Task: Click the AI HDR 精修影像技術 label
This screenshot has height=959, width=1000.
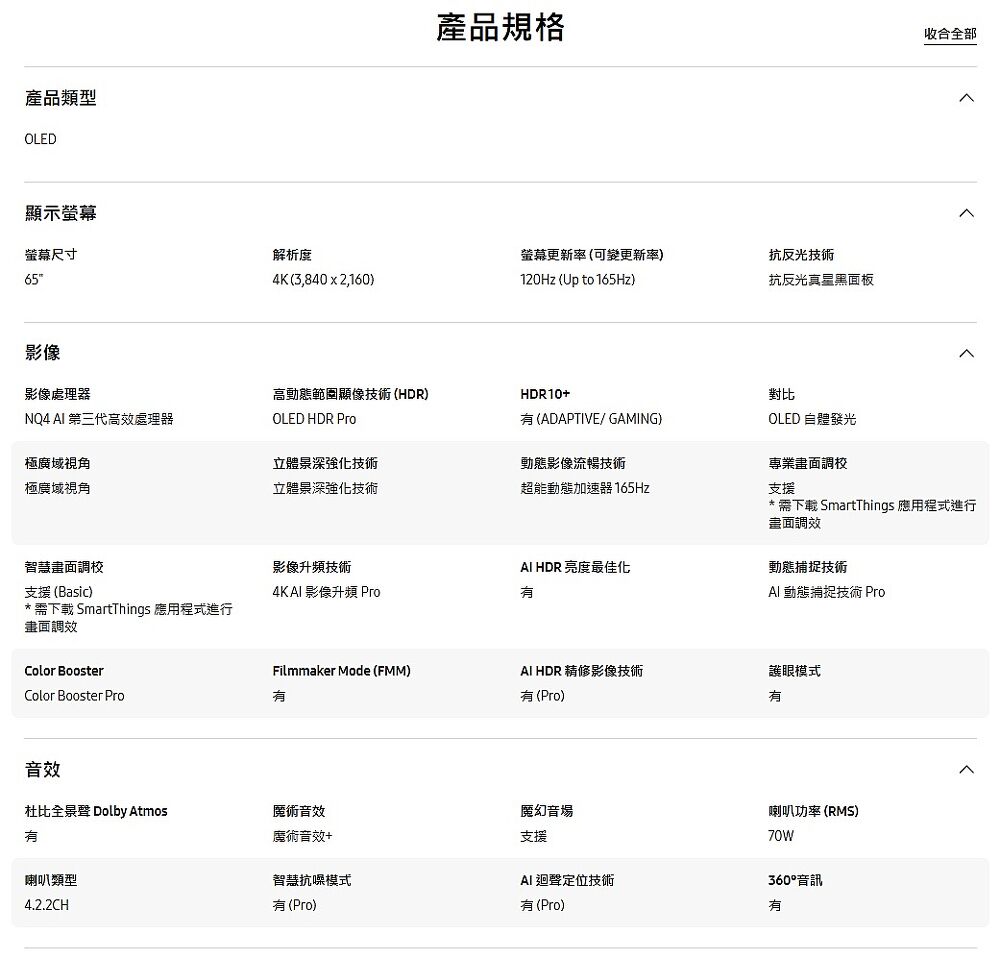Action: (x=582, y=671)
